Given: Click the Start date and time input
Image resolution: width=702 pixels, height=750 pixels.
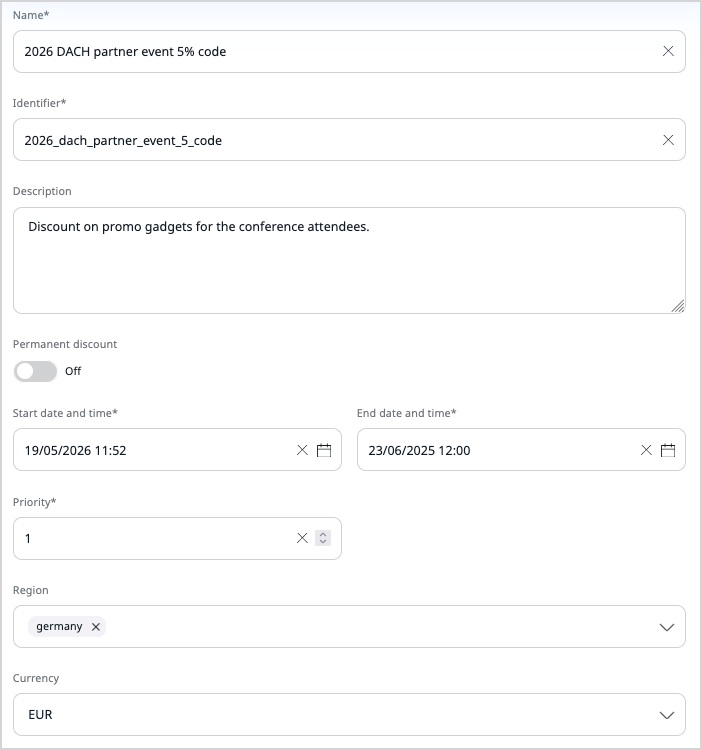Looking at the screenshot, I should pos(150,450).
